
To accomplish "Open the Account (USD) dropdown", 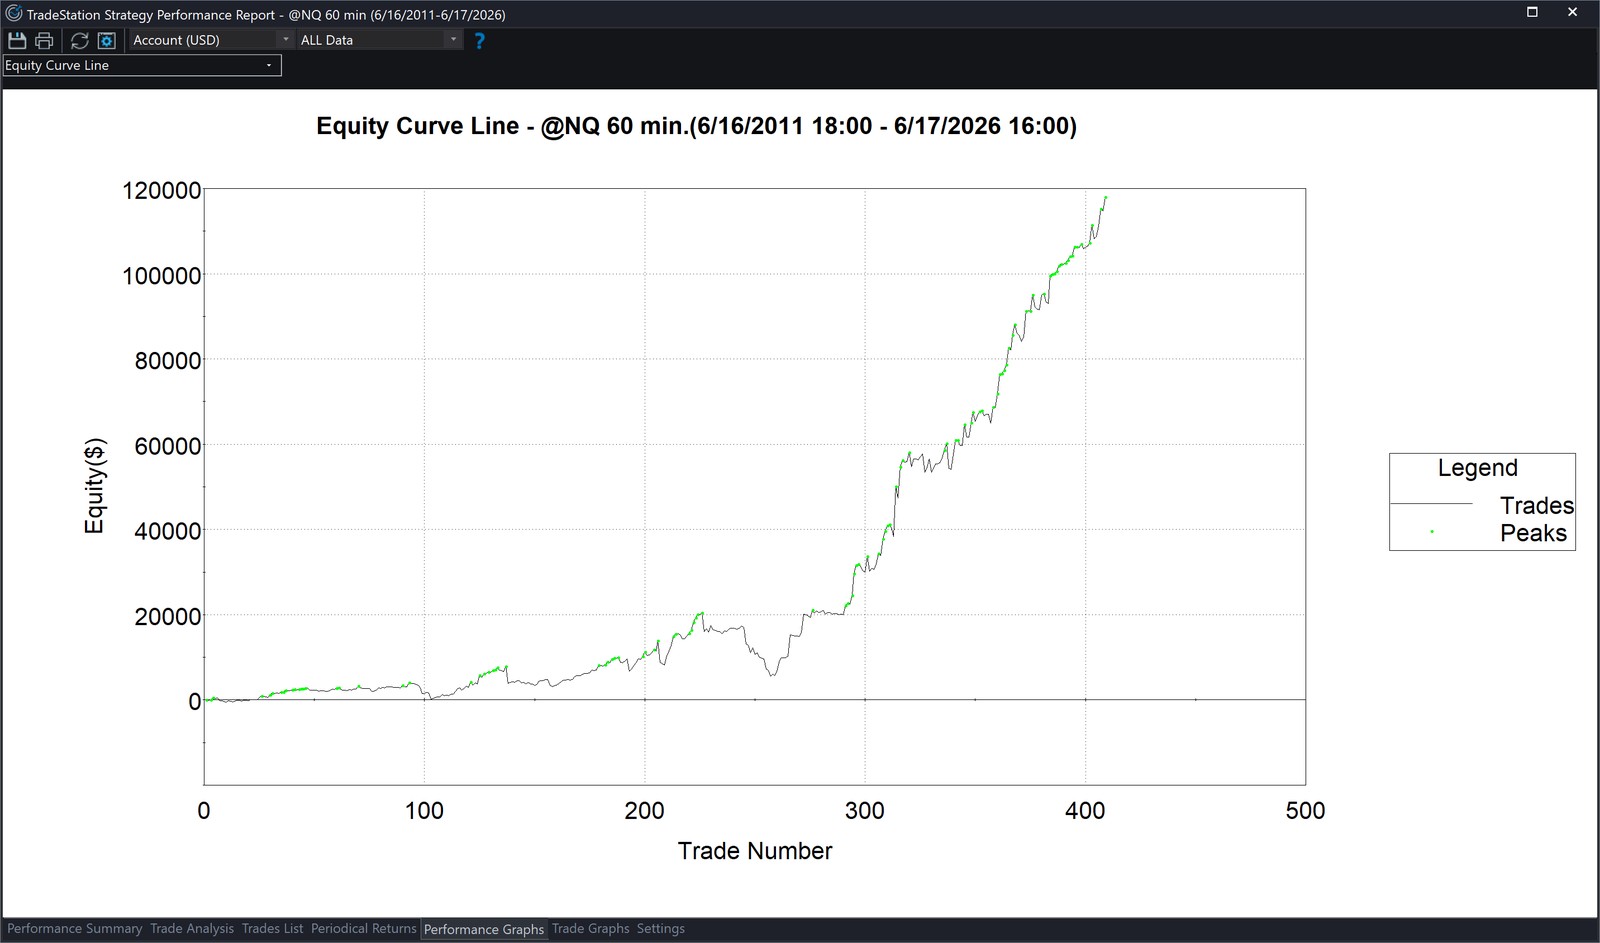I will [x=212, y=40].
